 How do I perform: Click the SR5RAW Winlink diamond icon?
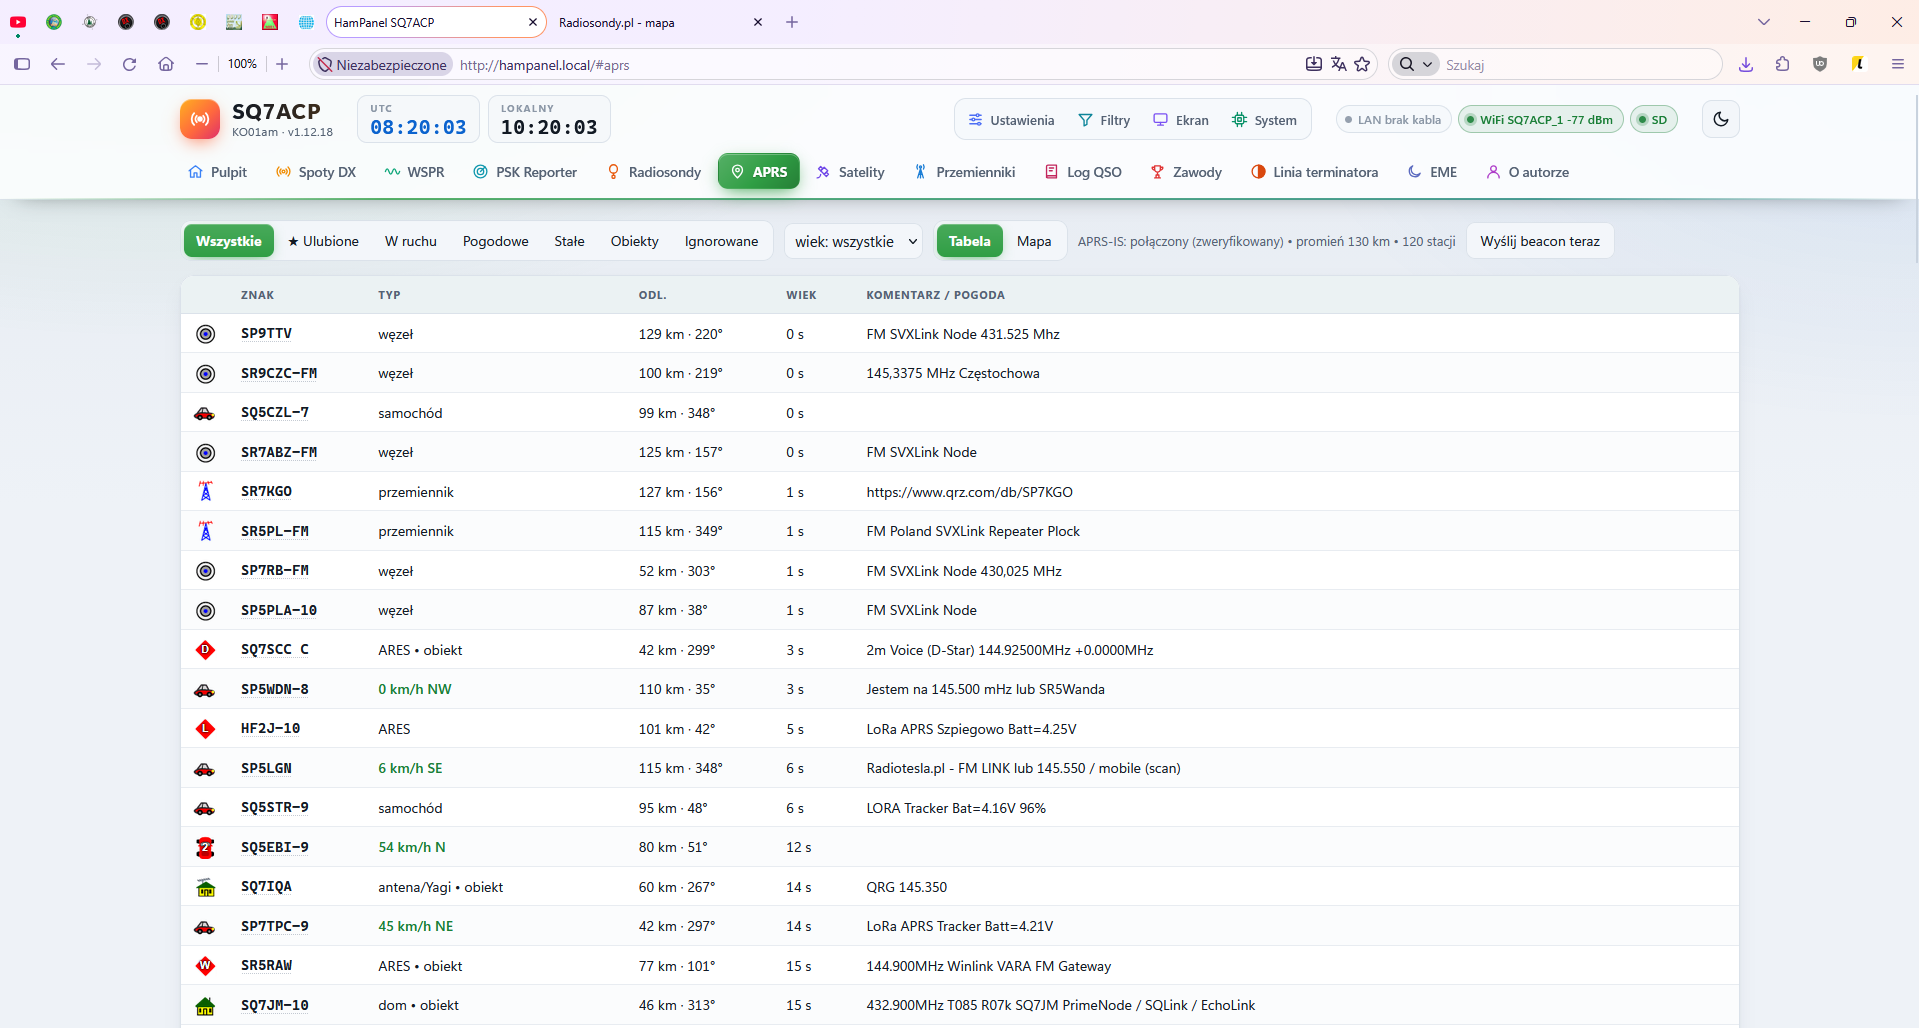click(x=205, y=966)
